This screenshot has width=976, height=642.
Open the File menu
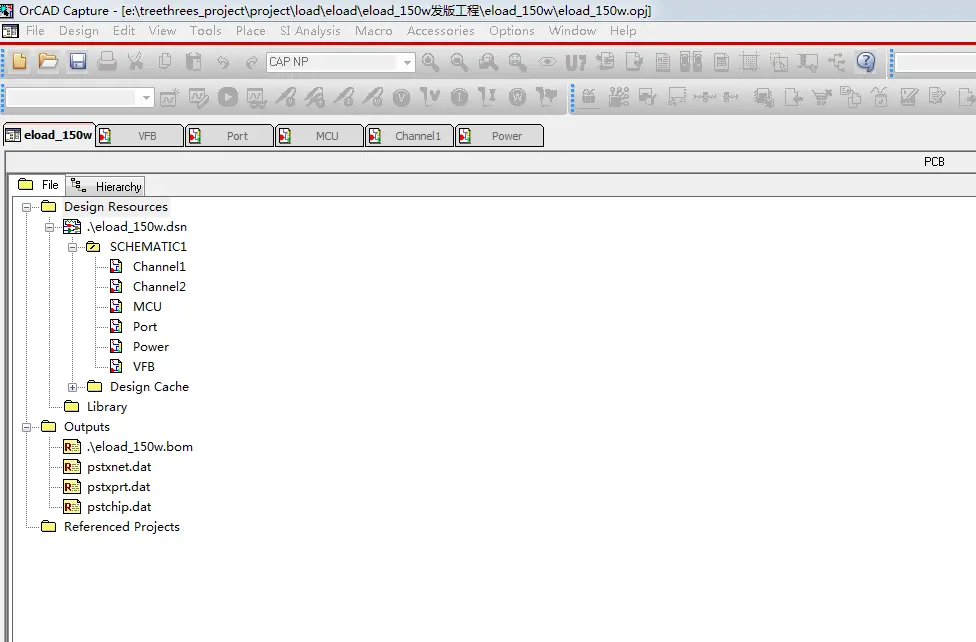tap(35, 31)
